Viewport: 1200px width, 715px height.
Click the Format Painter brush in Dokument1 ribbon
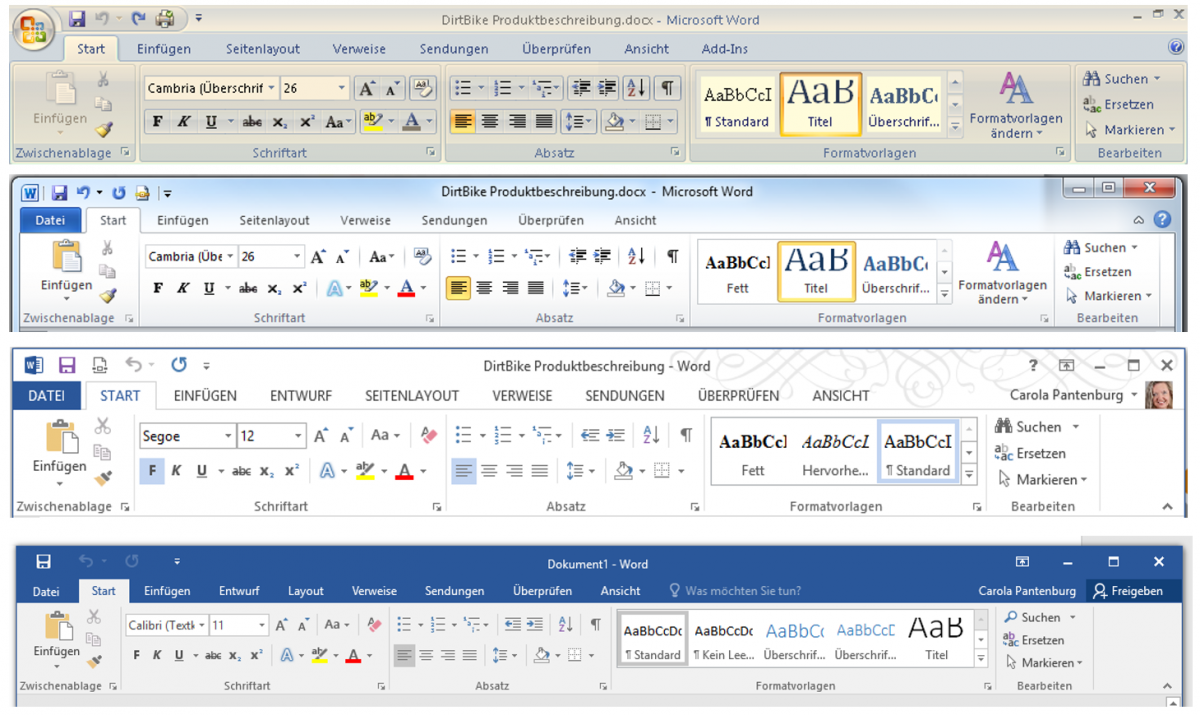coord(93,661)
